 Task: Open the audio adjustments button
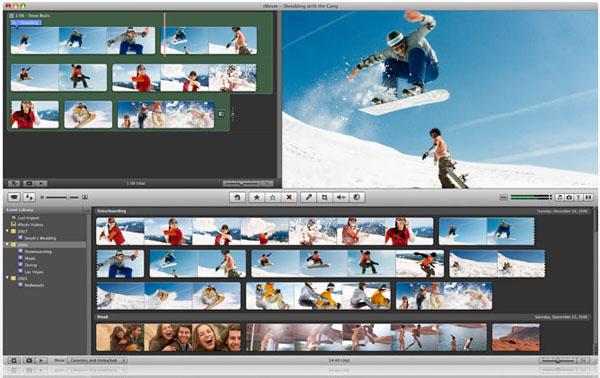[341, 197]
